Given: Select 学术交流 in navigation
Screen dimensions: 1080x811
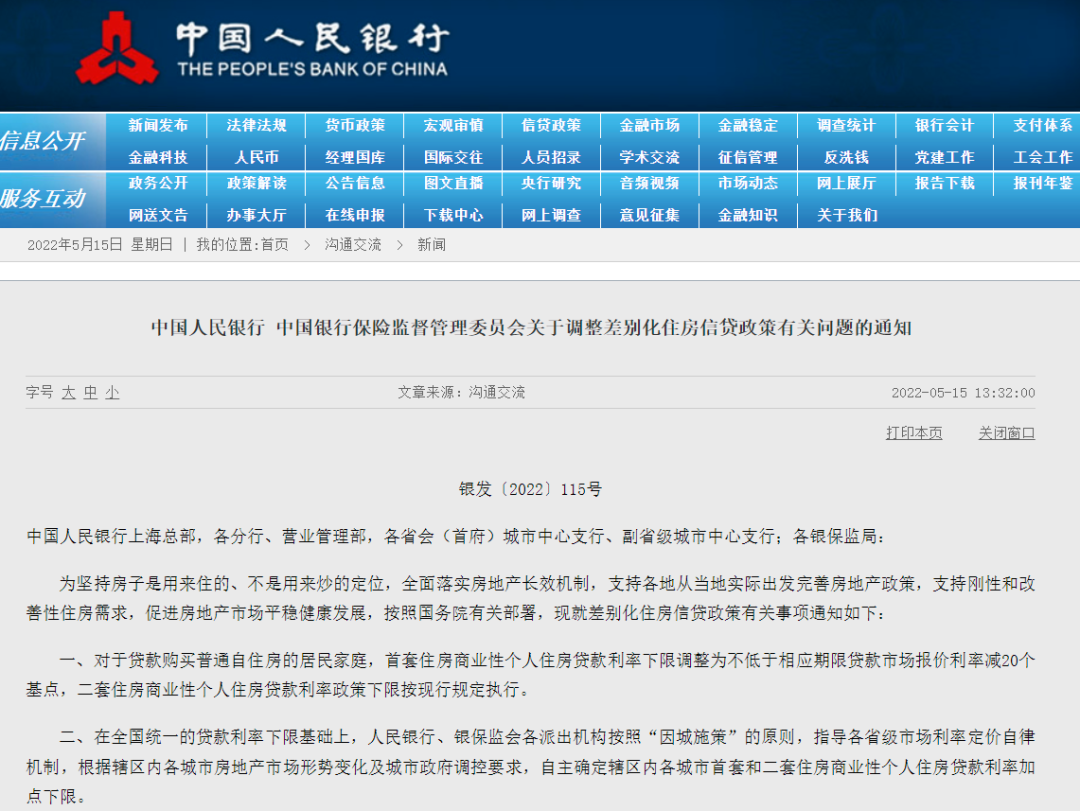Looking at the screenshot, I should (x=650, y=158).
